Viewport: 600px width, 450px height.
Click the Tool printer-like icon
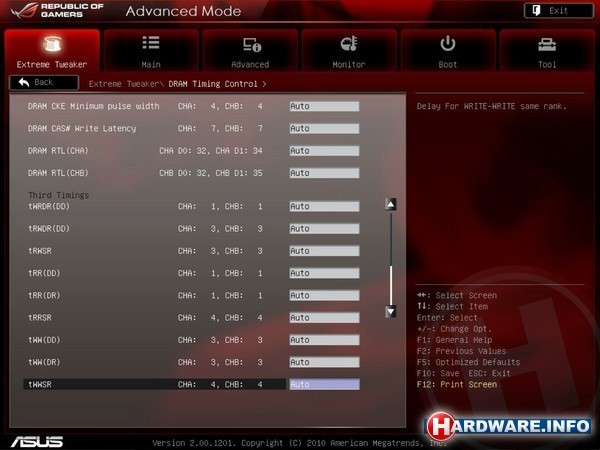547,44
